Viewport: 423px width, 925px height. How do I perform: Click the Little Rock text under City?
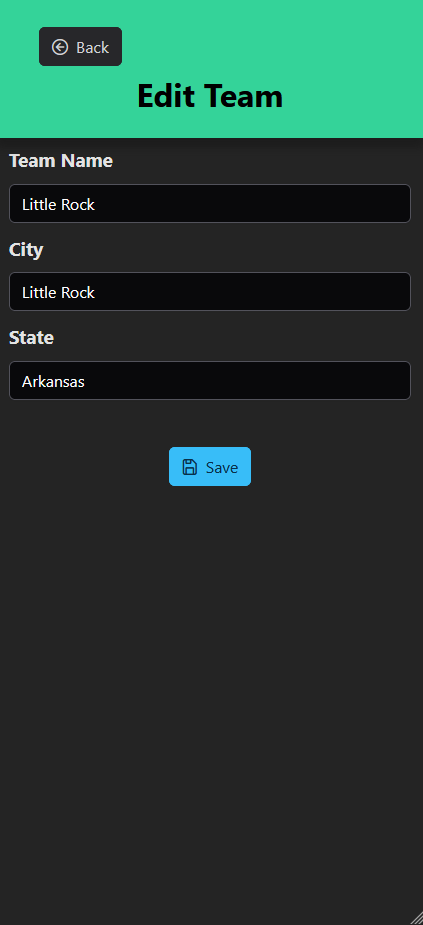[58, 292]
